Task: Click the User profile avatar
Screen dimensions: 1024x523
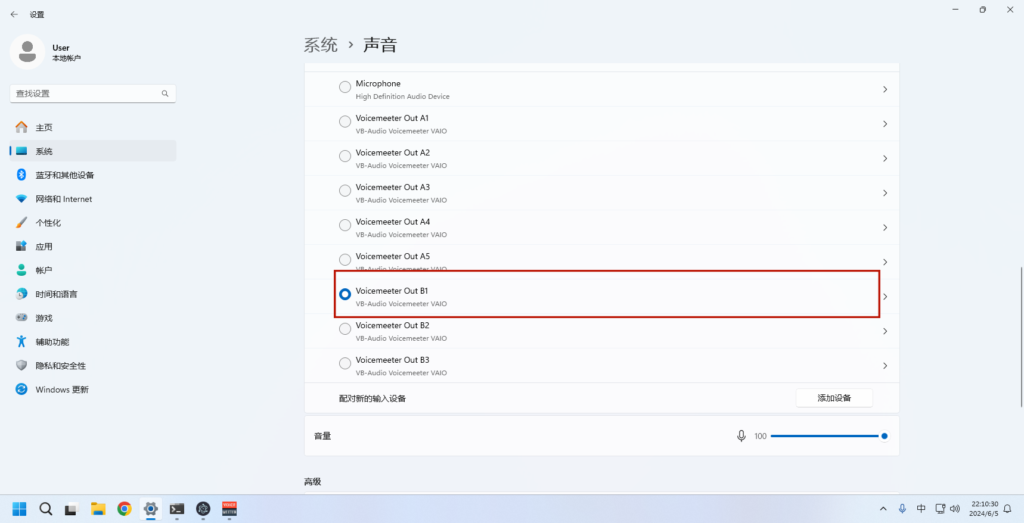Action: (27, 52)
